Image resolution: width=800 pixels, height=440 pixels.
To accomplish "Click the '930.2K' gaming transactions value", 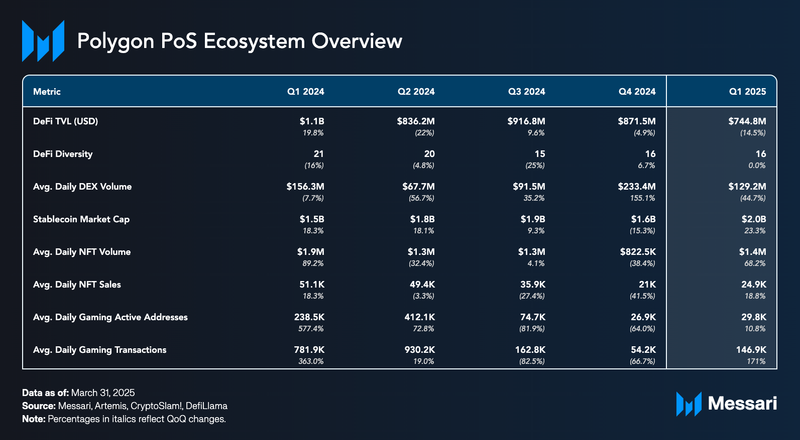I will point(419,350).
